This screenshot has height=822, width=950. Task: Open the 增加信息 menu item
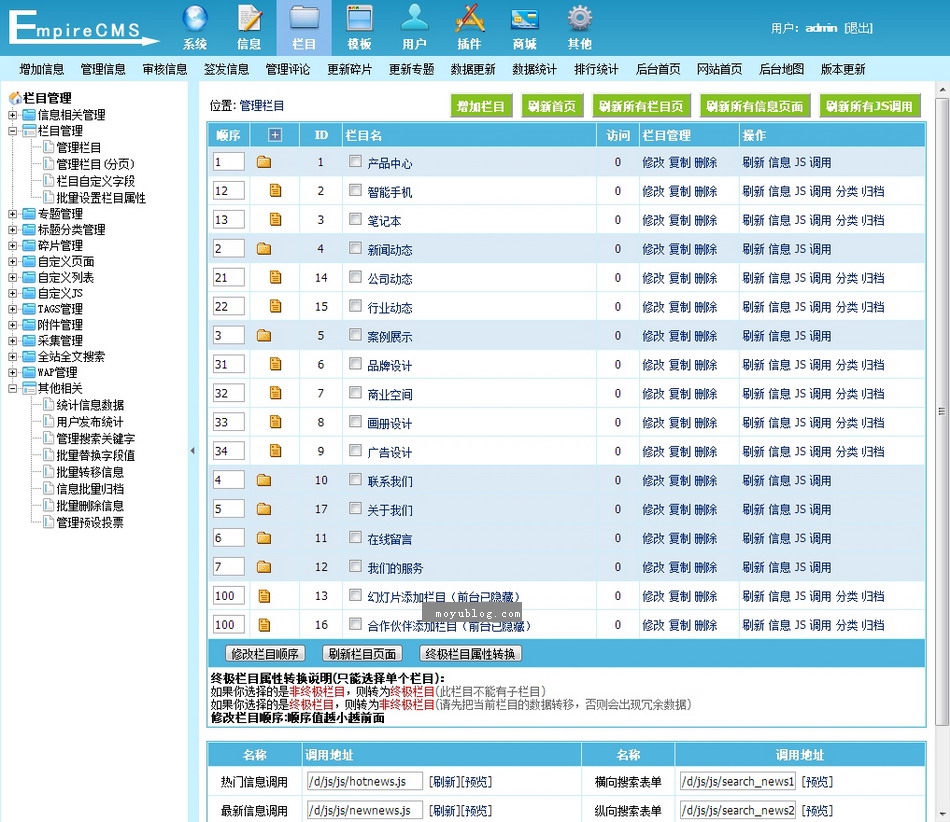pos(42,69)
